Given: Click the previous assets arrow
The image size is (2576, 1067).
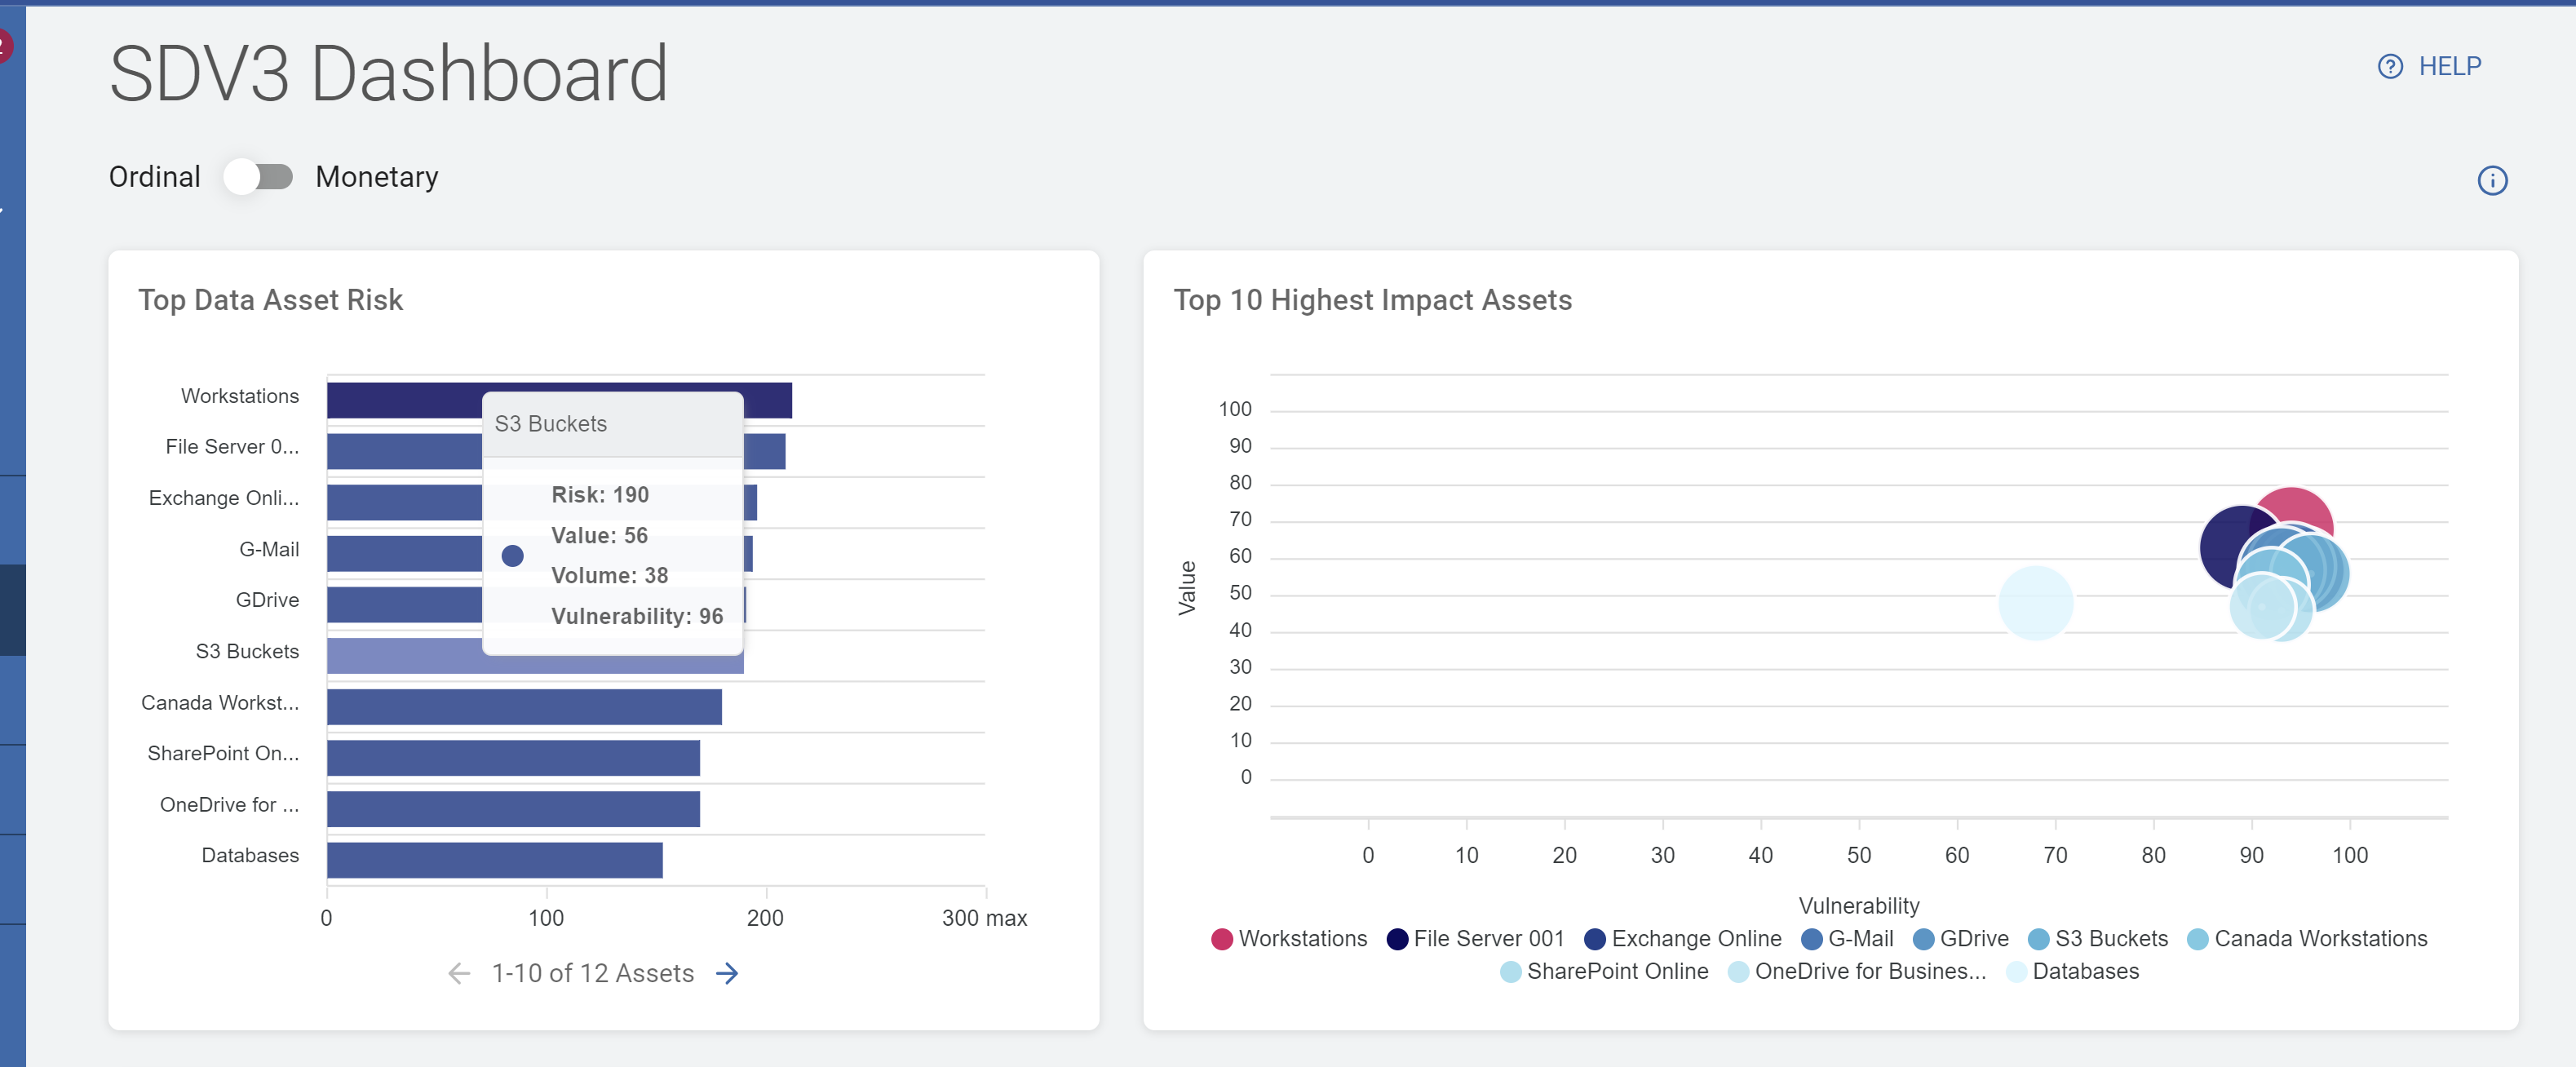Looking at the screenshot, I should click(x=459, y=973).
